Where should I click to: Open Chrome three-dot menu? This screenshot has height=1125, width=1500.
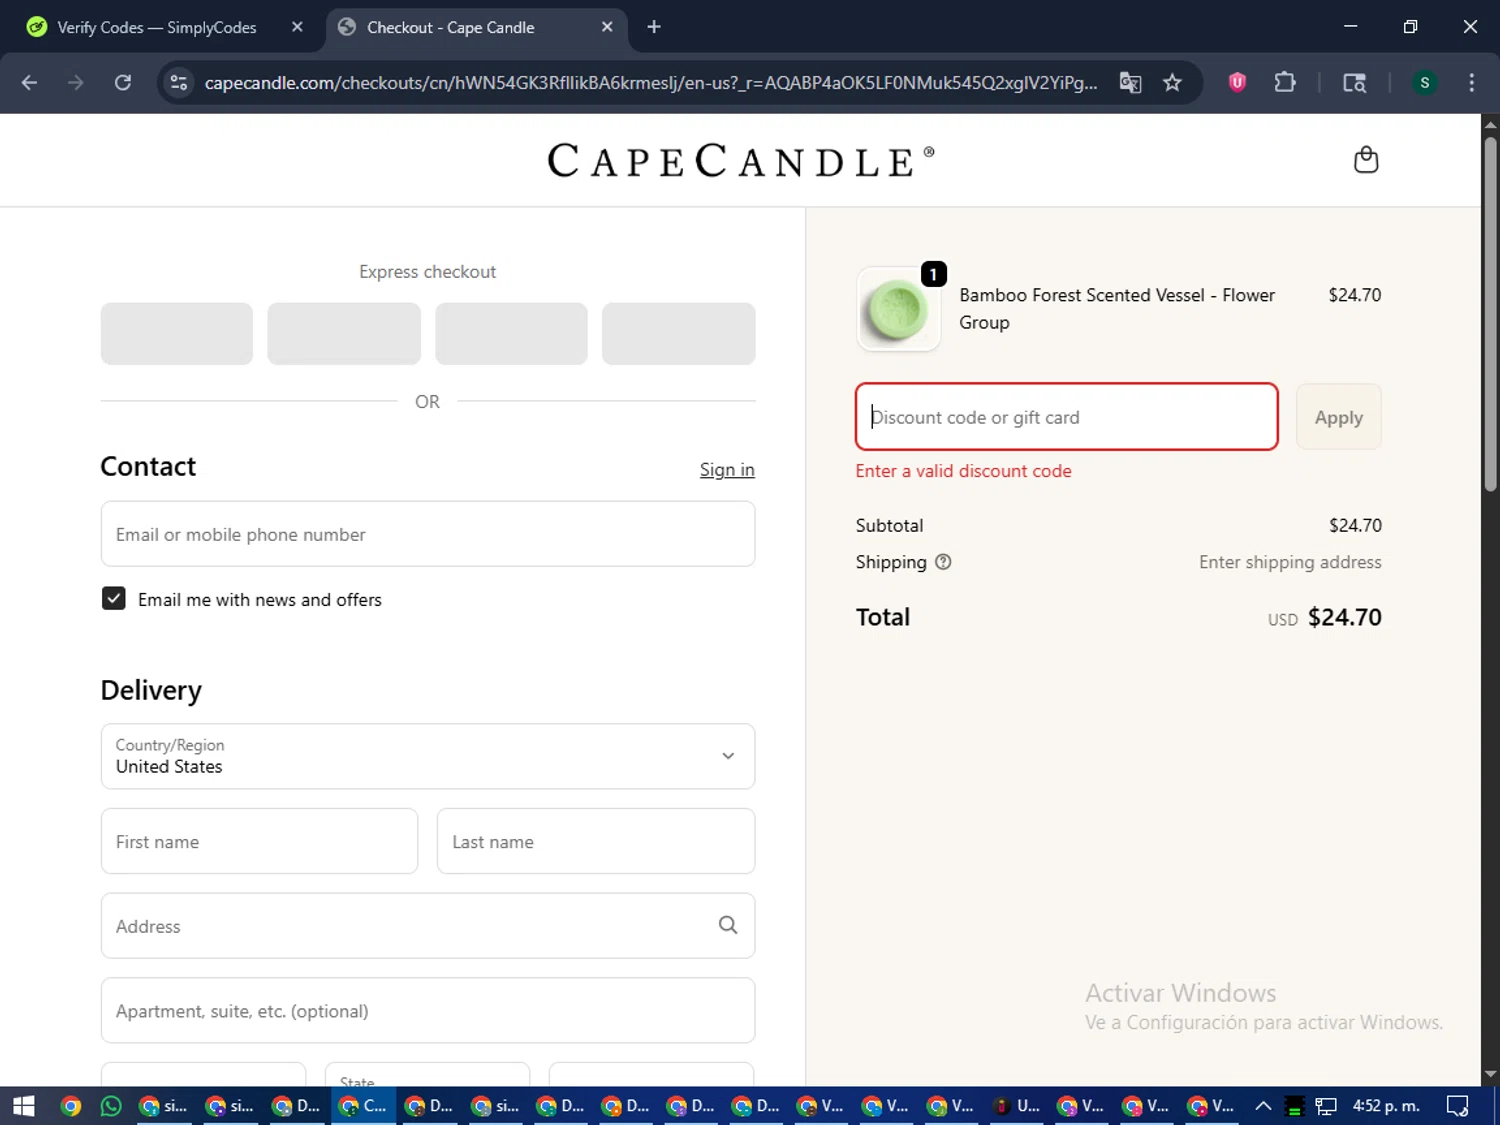[1471, 83]
